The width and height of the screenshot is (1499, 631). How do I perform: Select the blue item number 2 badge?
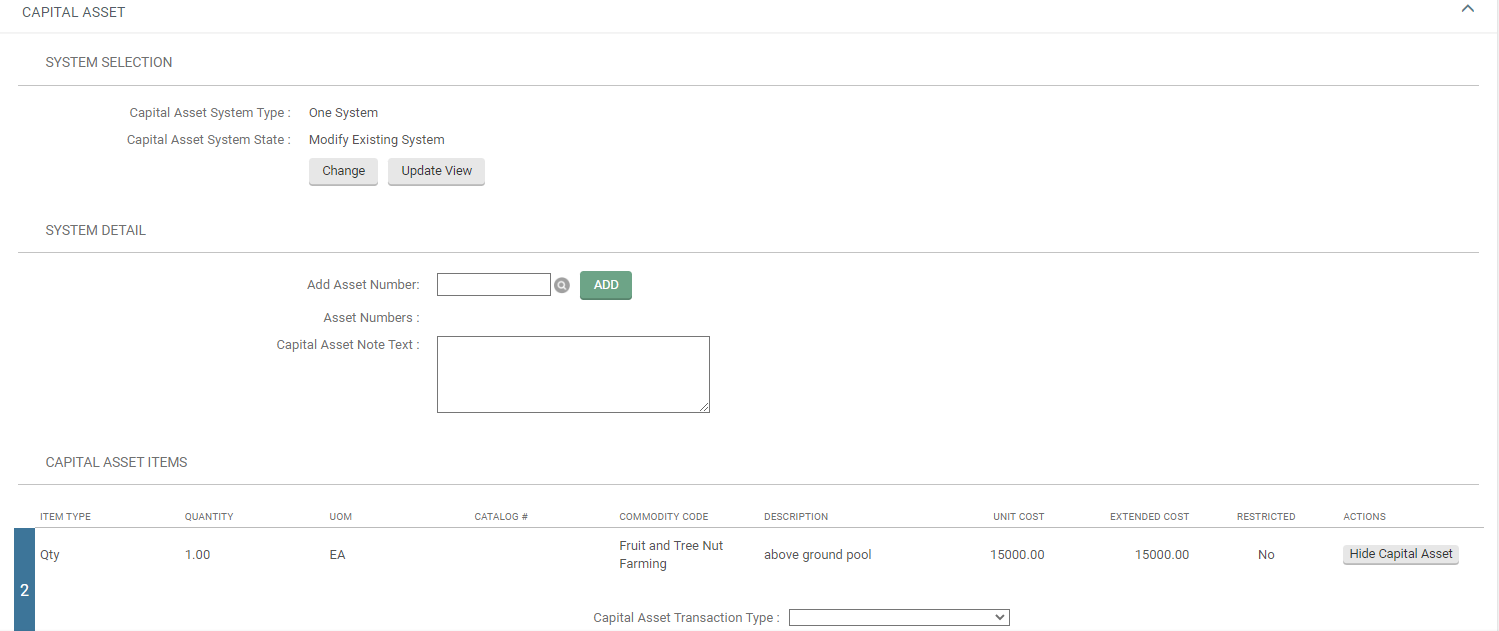pos(24,590)
